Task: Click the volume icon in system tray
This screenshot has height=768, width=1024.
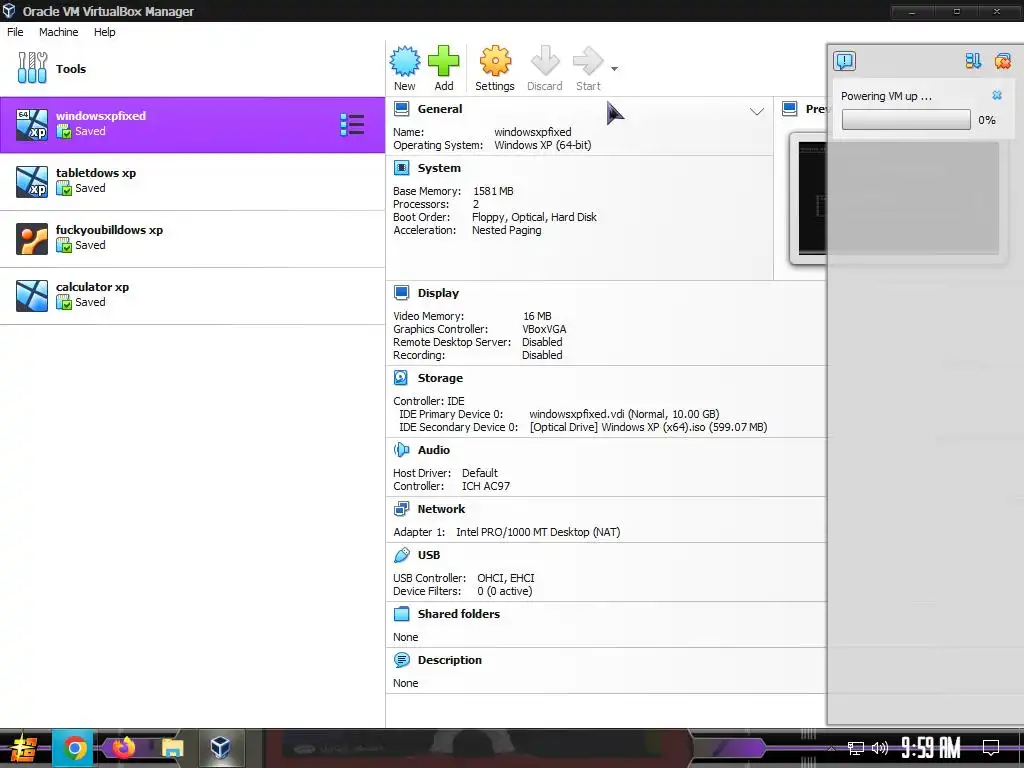Action: (880, 748)
